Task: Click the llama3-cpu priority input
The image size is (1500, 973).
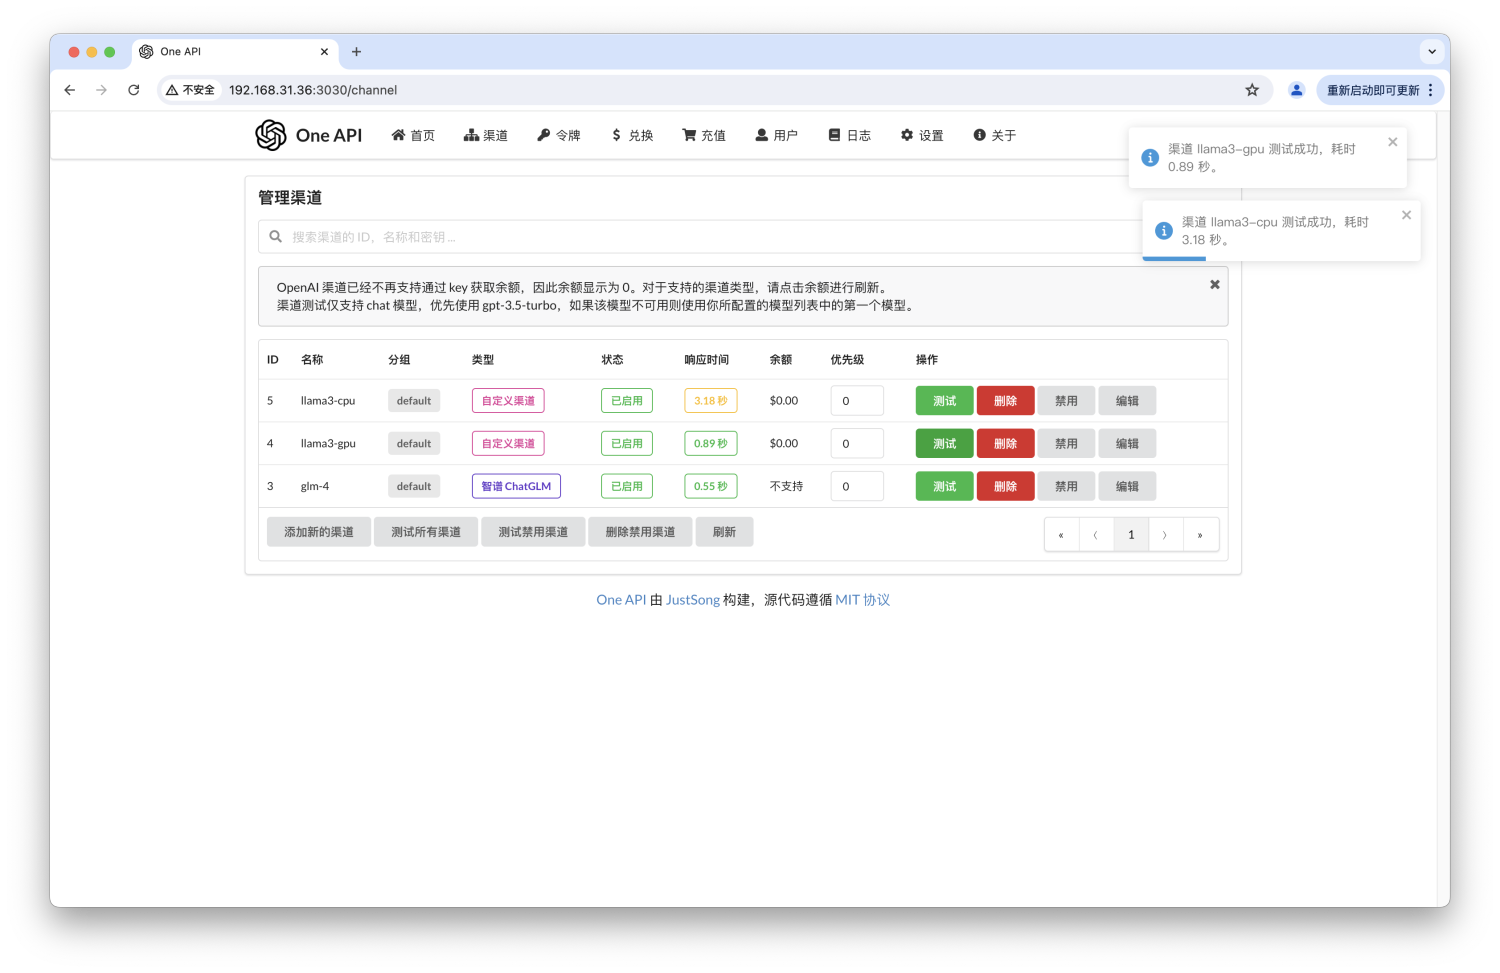Action: click(x=857, y=401)
